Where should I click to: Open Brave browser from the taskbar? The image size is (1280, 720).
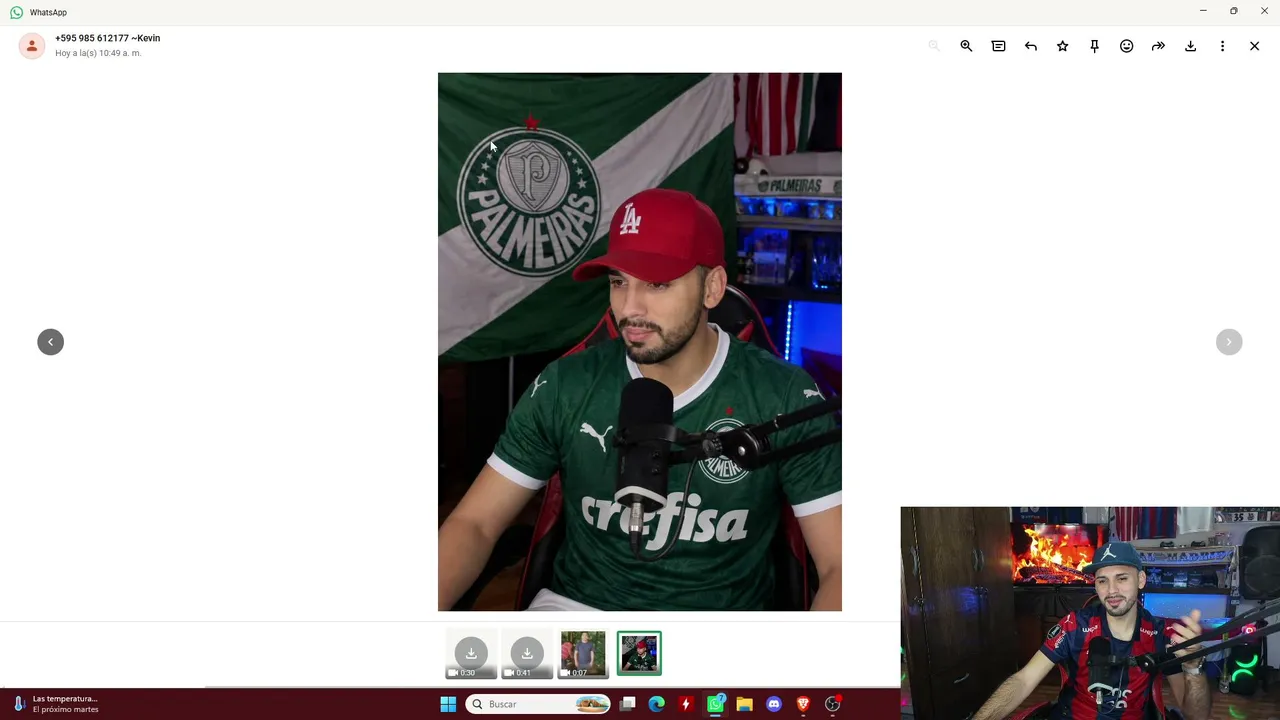click(x=802, y=704)
